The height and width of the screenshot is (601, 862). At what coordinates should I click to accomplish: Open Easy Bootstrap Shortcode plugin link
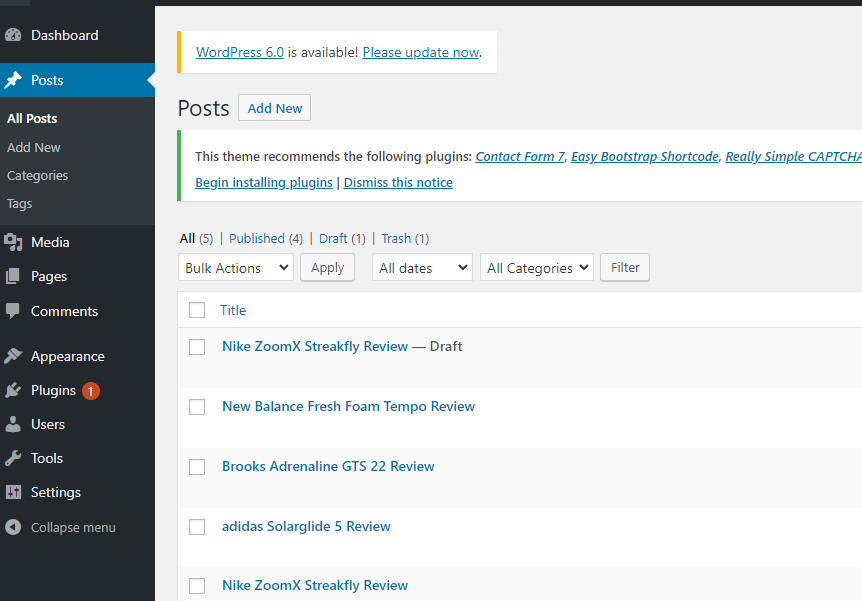(645, 157)
